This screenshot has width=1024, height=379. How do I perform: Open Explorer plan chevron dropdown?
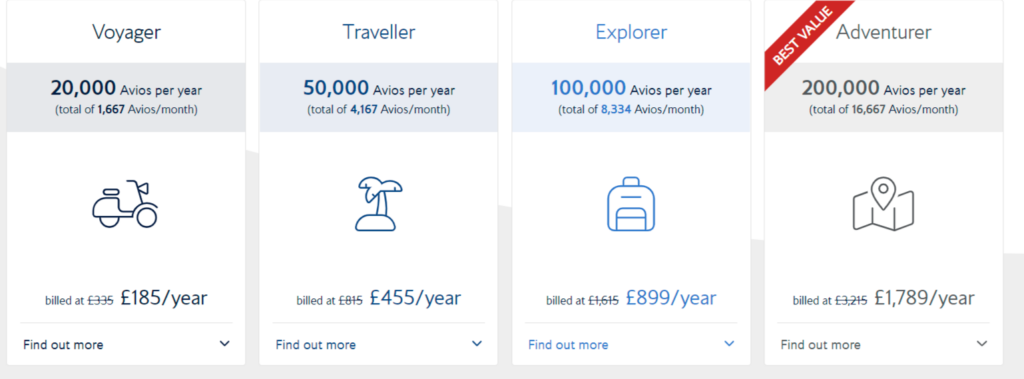tap(729, 344)
